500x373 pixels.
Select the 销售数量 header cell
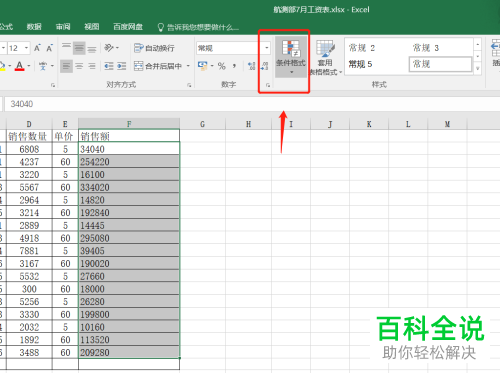pos(29,136)
